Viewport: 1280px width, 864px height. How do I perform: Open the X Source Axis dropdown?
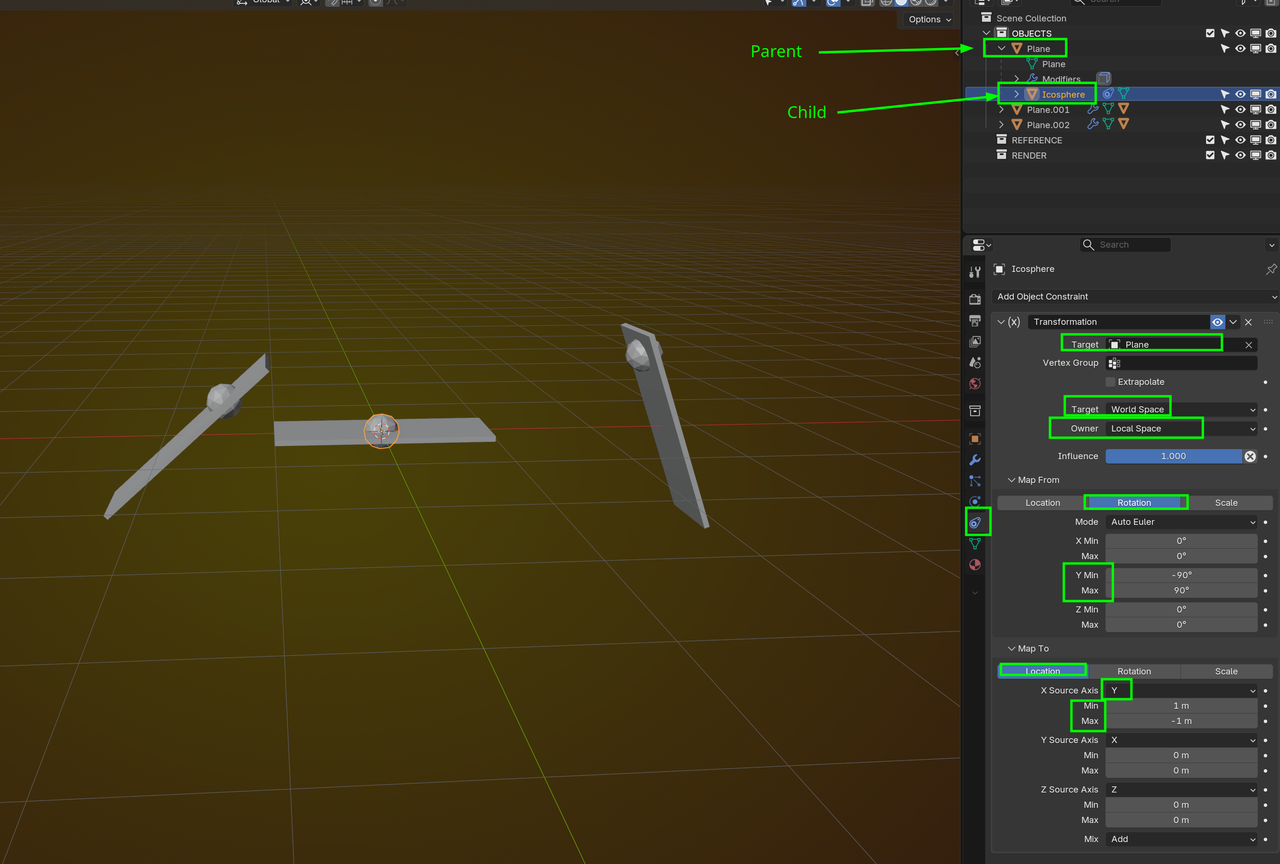click(1181, 691)
